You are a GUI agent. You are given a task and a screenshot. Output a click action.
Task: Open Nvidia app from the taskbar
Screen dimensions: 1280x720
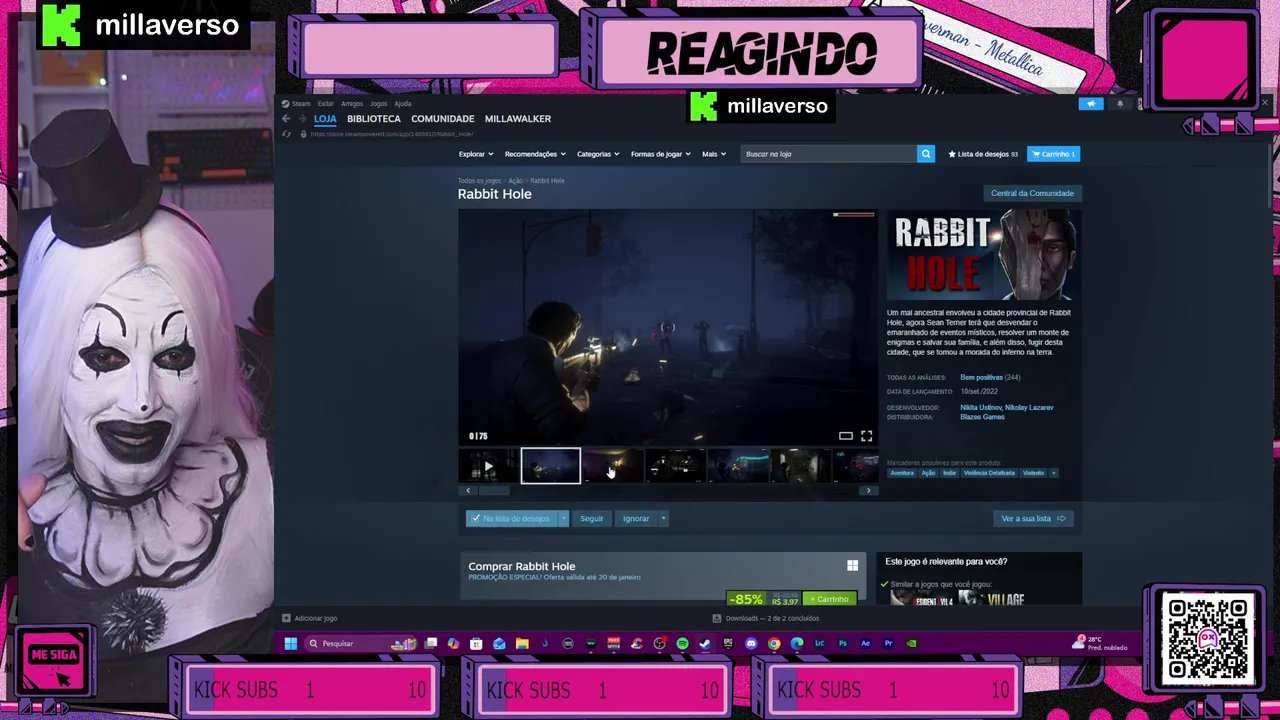point(911,643)
